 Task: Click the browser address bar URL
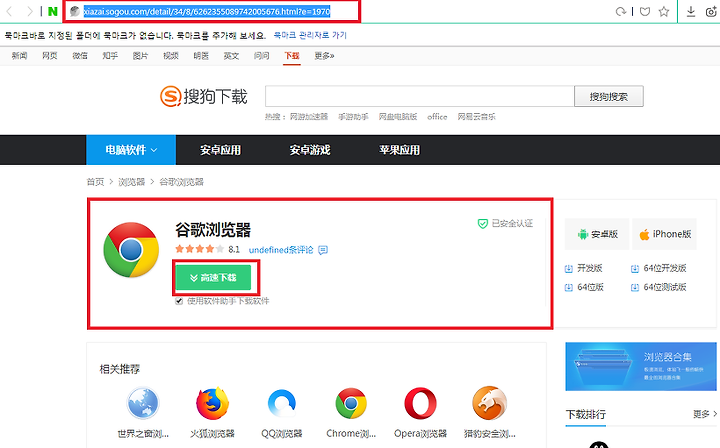pyautogui.click(x=207, y=11)
